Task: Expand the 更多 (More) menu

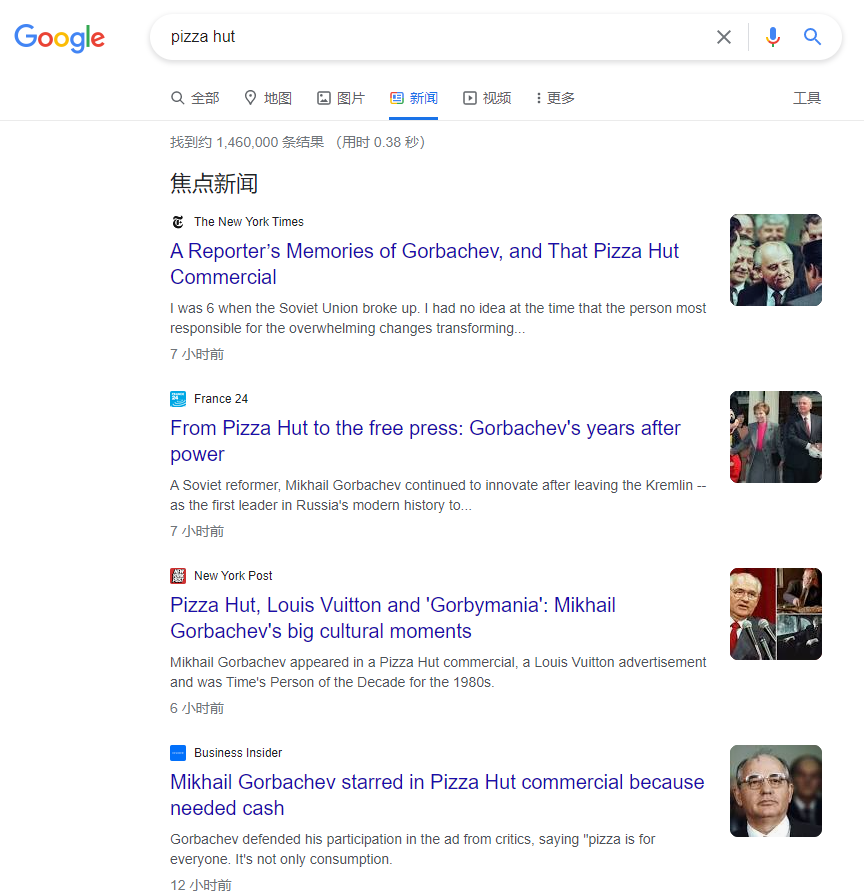Action: click(x=555, y=98)
